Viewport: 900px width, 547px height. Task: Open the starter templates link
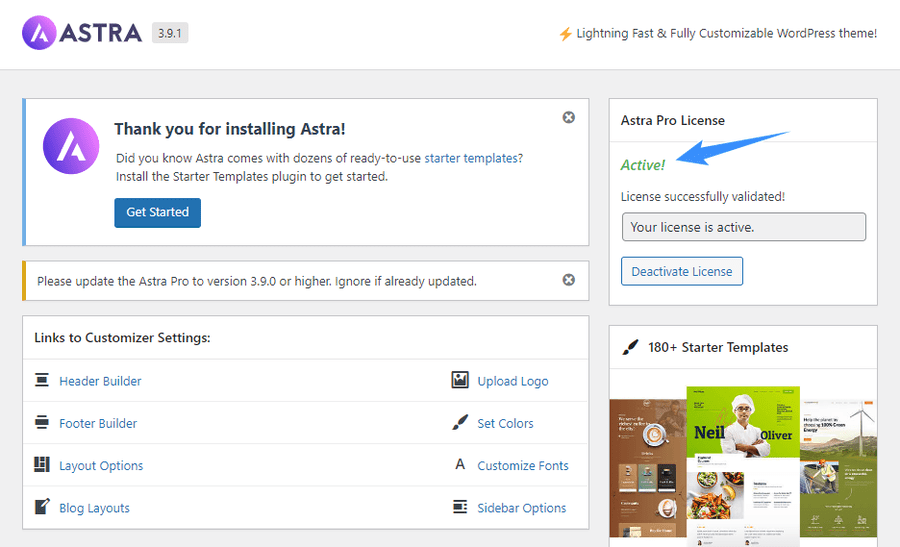point(473,158)
